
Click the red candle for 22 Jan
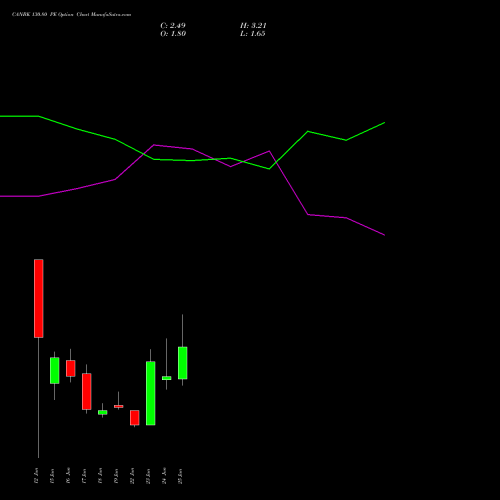pos(135,418)
